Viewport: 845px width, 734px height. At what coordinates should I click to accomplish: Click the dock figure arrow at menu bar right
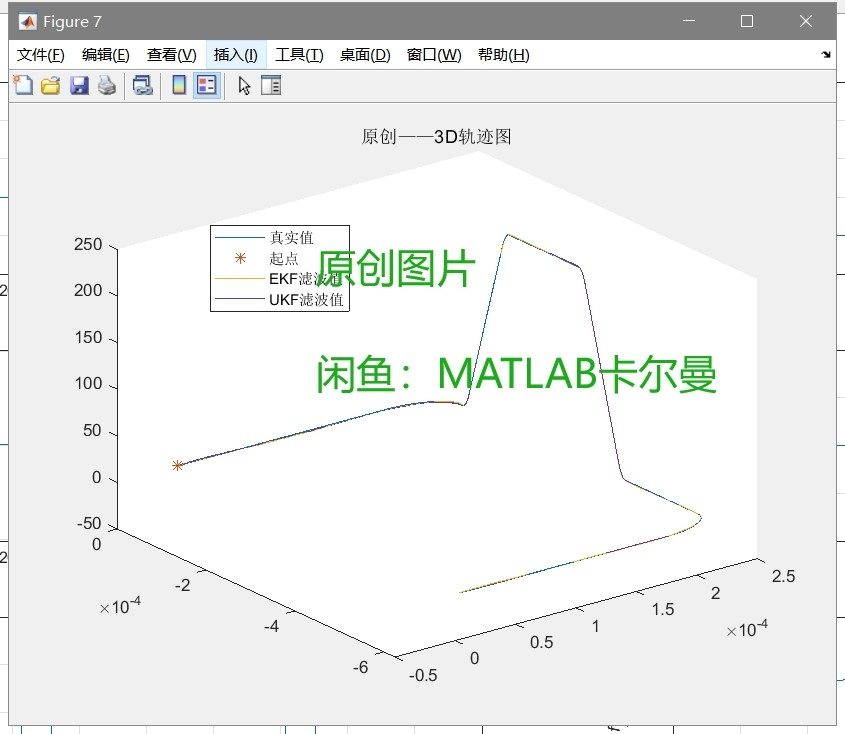tap(826, 54)
